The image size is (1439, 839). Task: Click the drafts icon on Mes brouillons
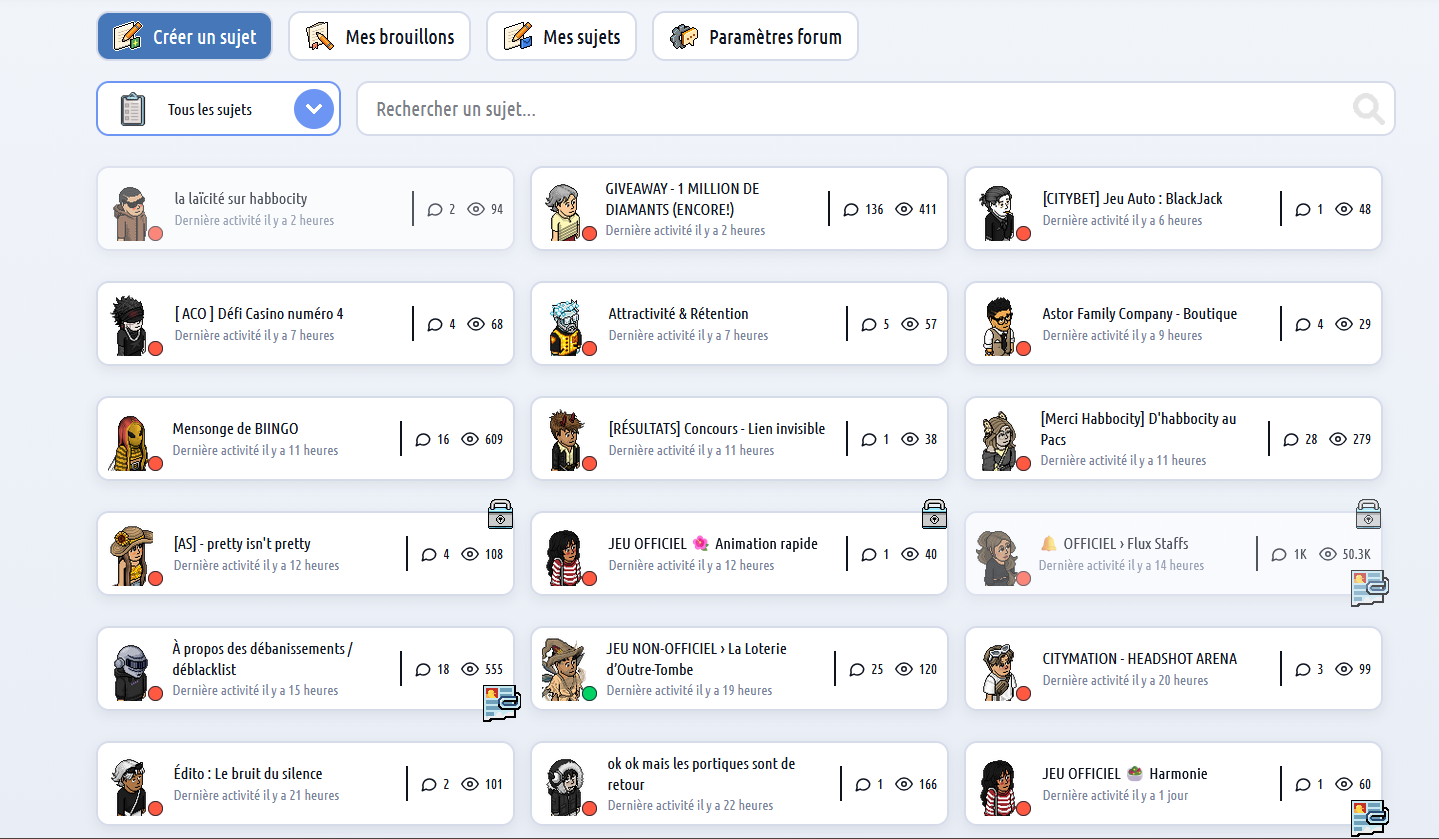tap(320, 37)
